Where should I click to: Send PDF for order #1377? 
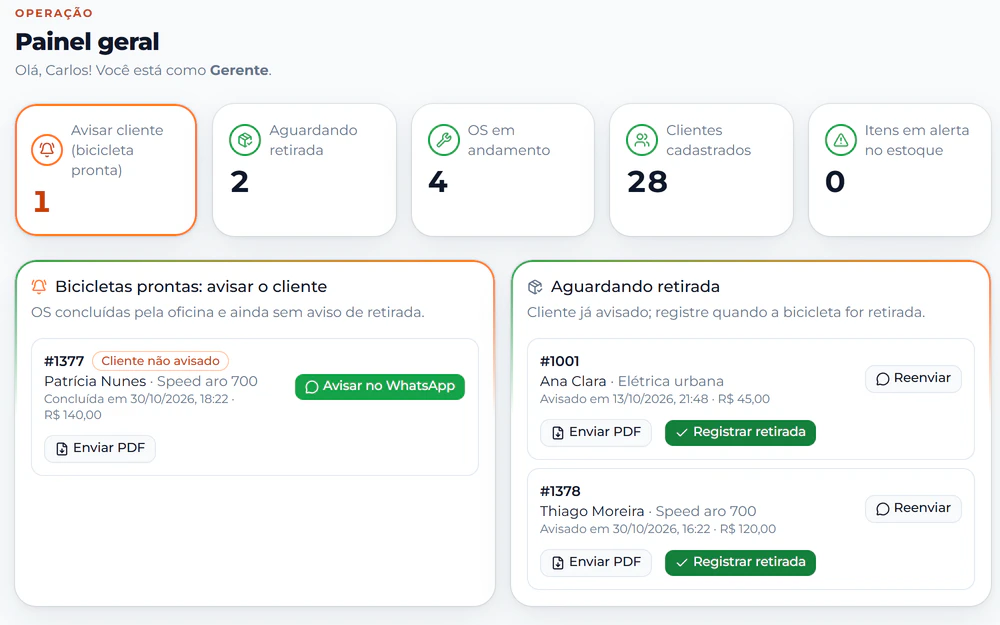pyautogui.click(x=99, y=448)
